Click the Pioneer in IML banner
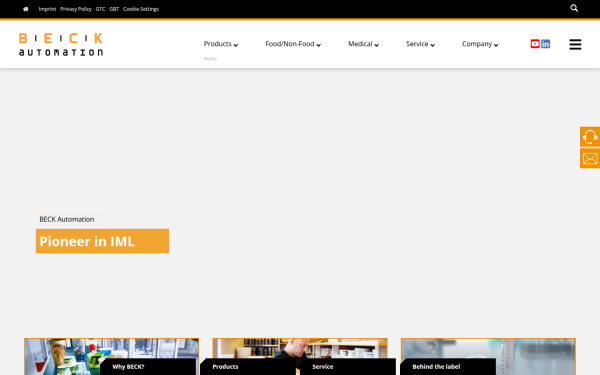The height and width of the screenshot is (375, 600). pyautogui.click(x=103, y=241)
